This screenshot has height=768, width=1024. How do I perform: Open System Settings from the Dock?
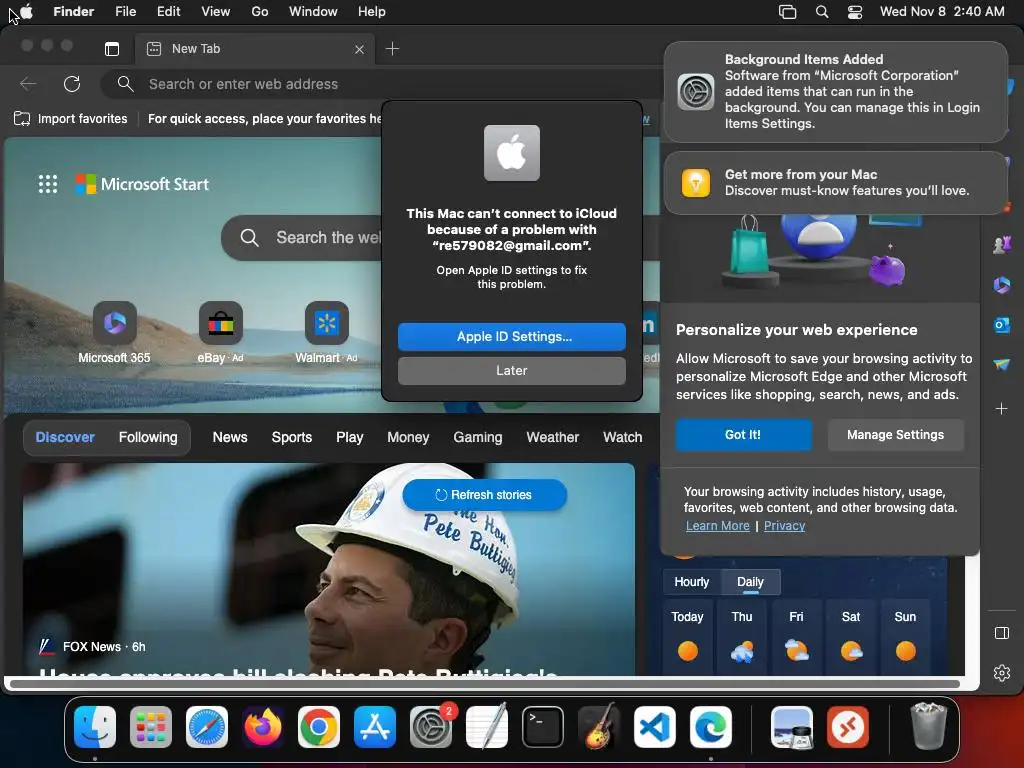pyautogui.click(x=431, y=727)
